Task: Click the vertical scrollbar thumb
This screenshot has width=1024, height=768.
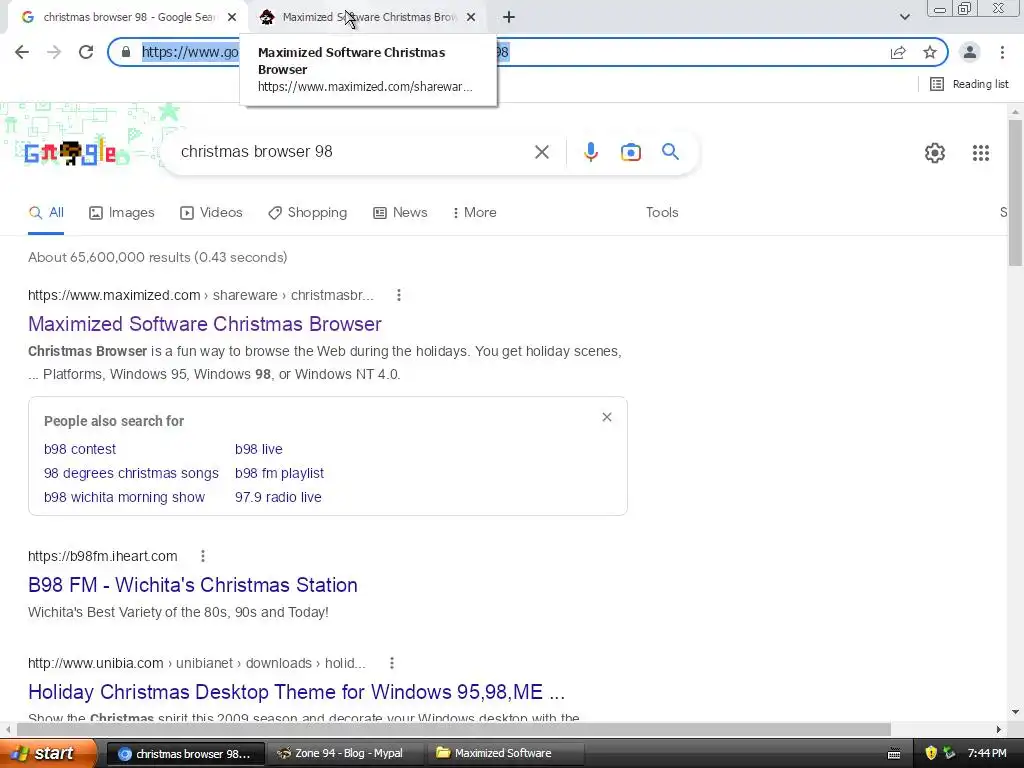Action: pos(1015,193)
